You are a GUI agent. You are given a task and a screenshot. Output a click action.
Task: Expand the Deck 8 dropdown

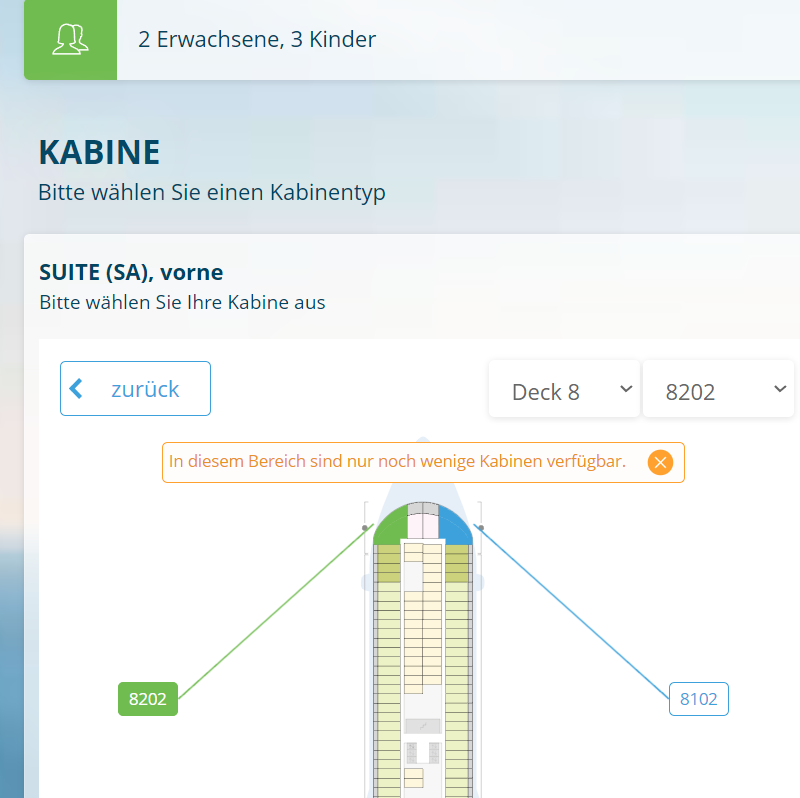[x=564, y=390]
